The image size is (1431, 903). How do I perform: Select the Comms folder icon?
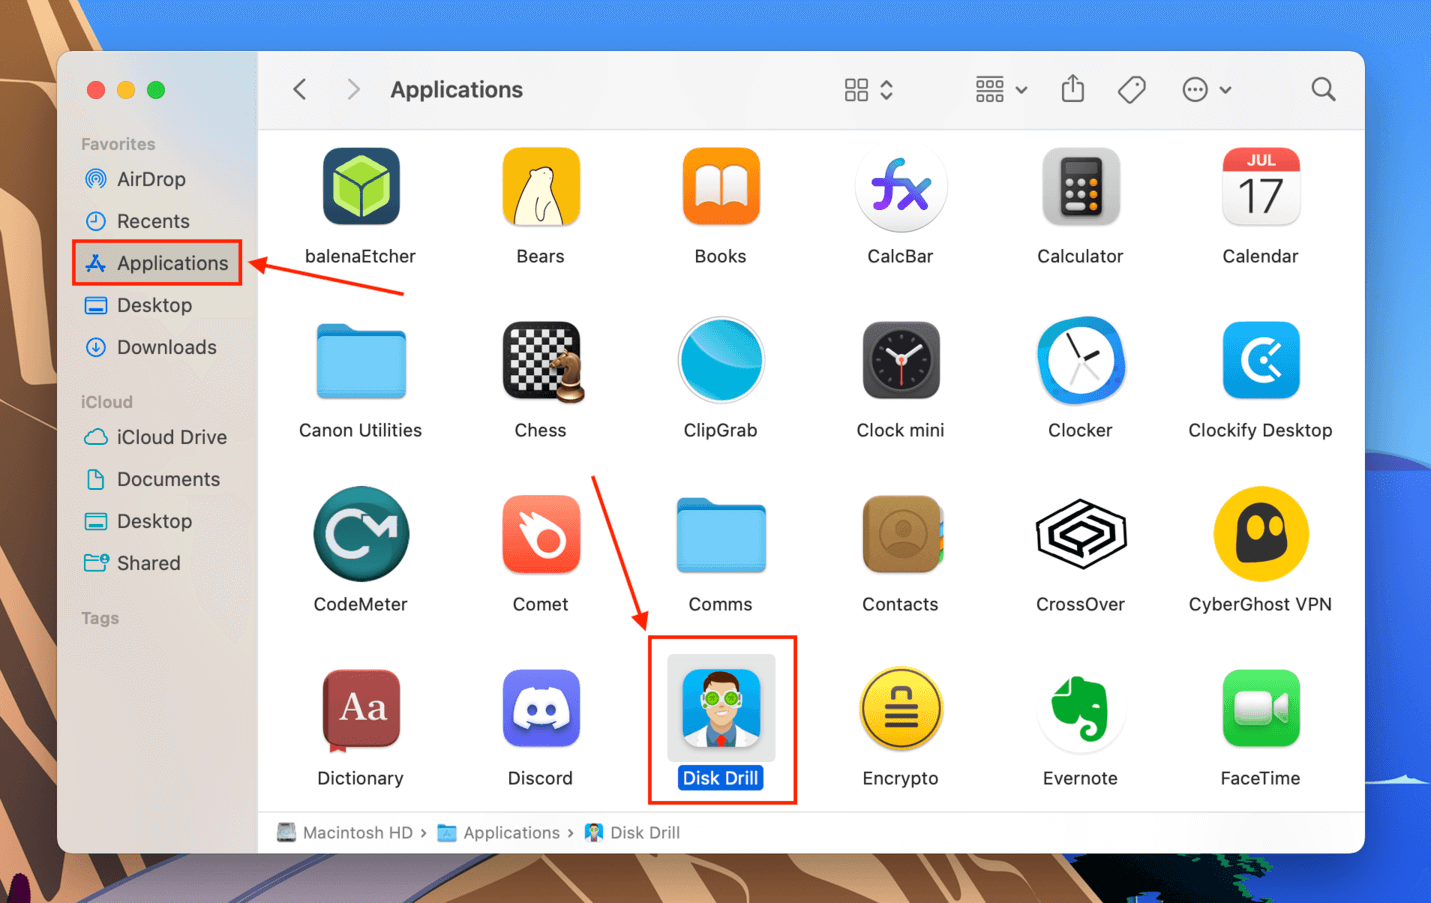click(x=721, y=535)
